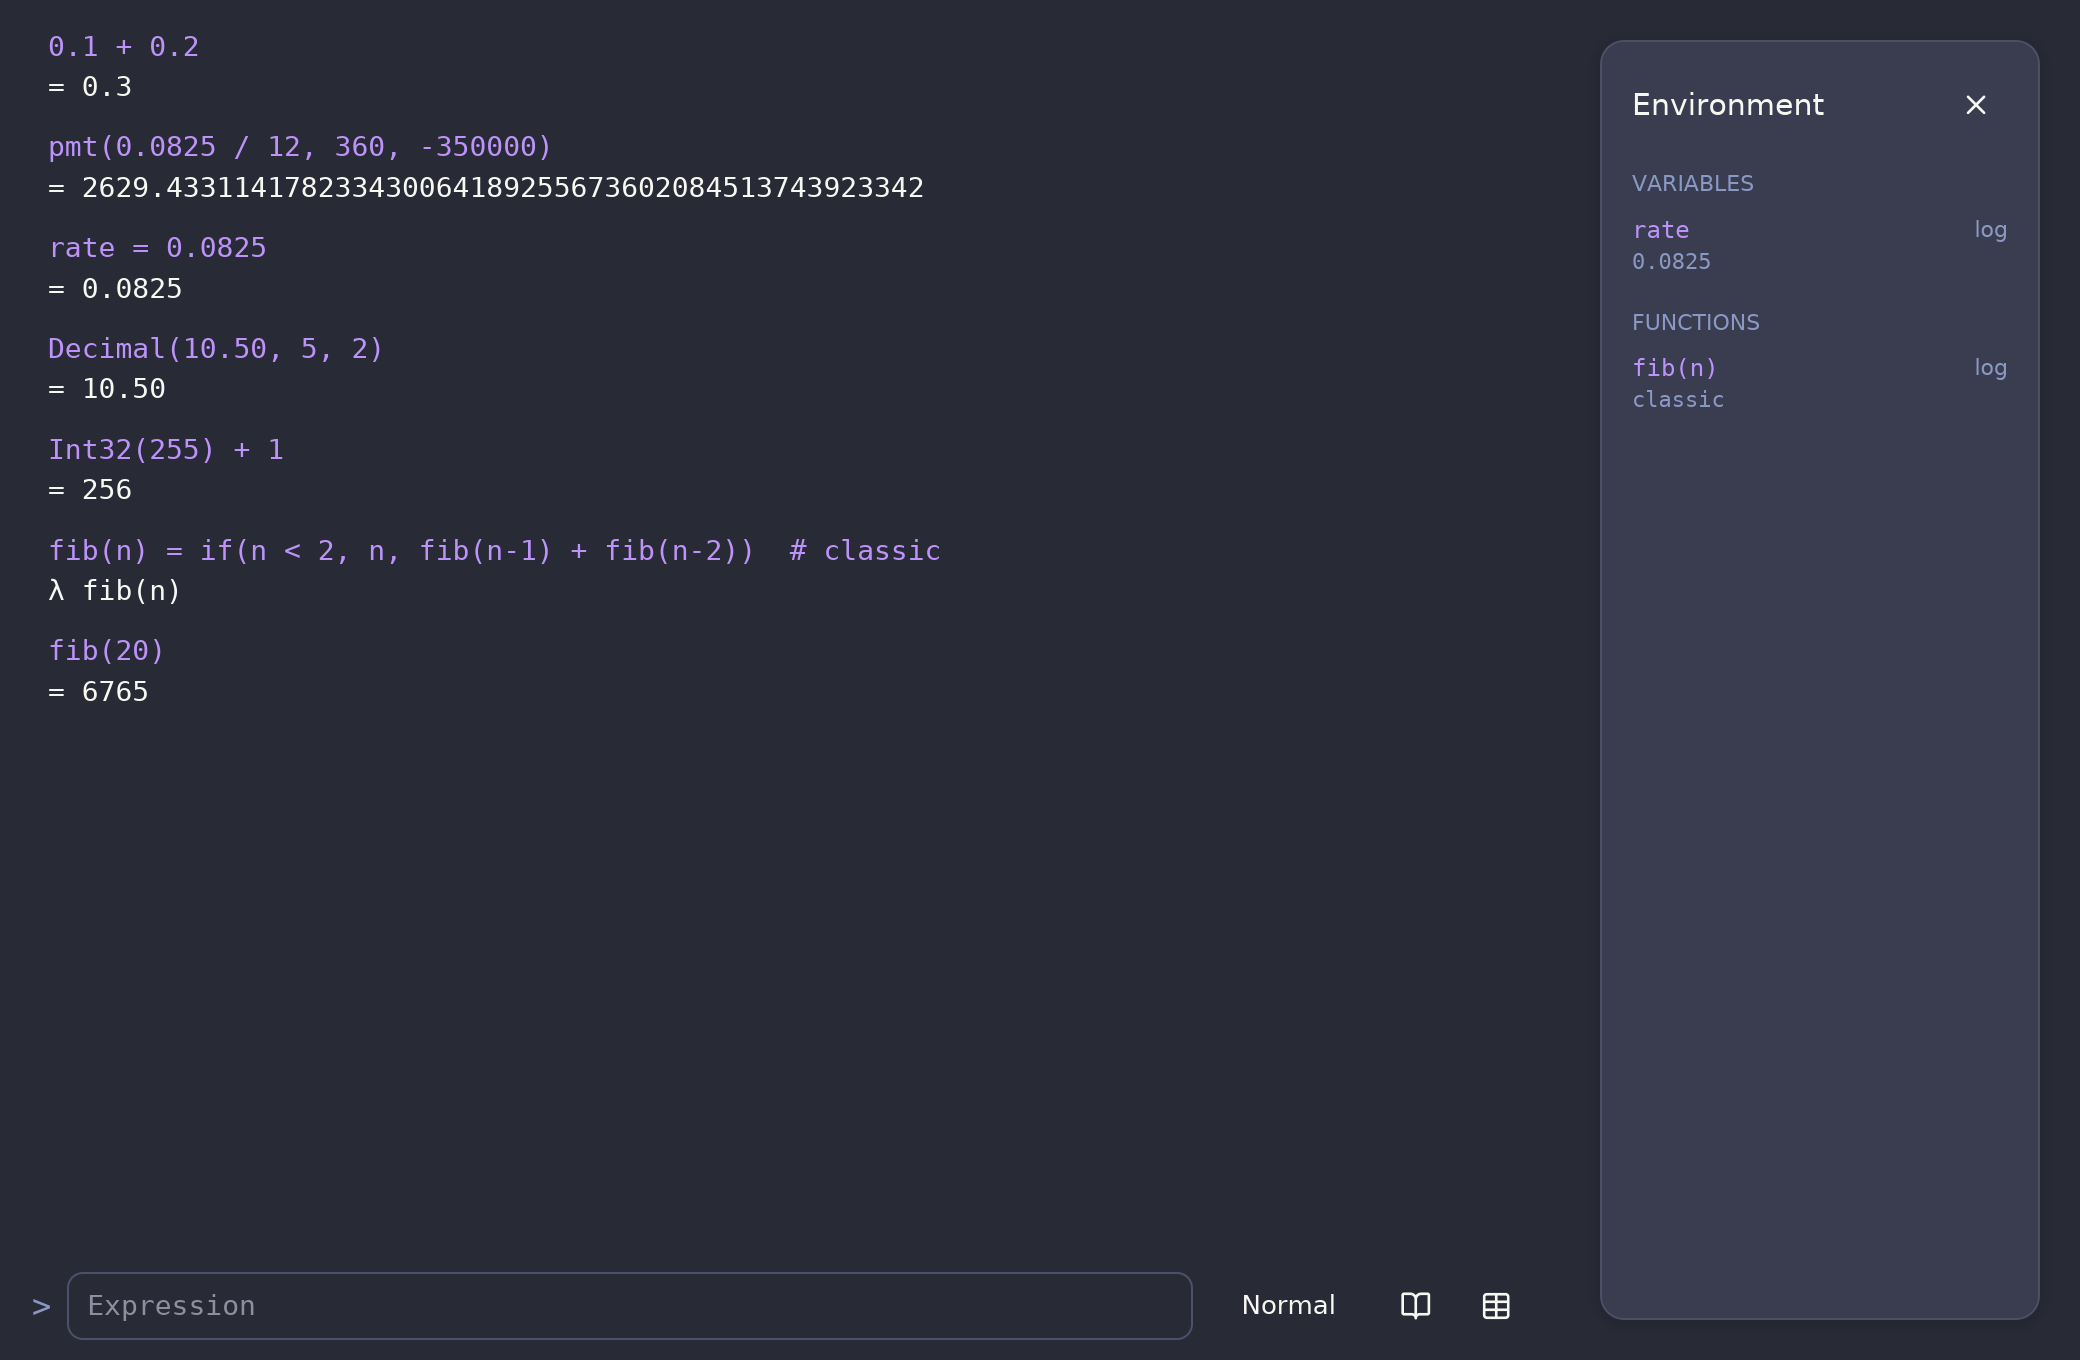
Task: Click the = 256 result
Action: pyautogui.click(x=90, y=490)
